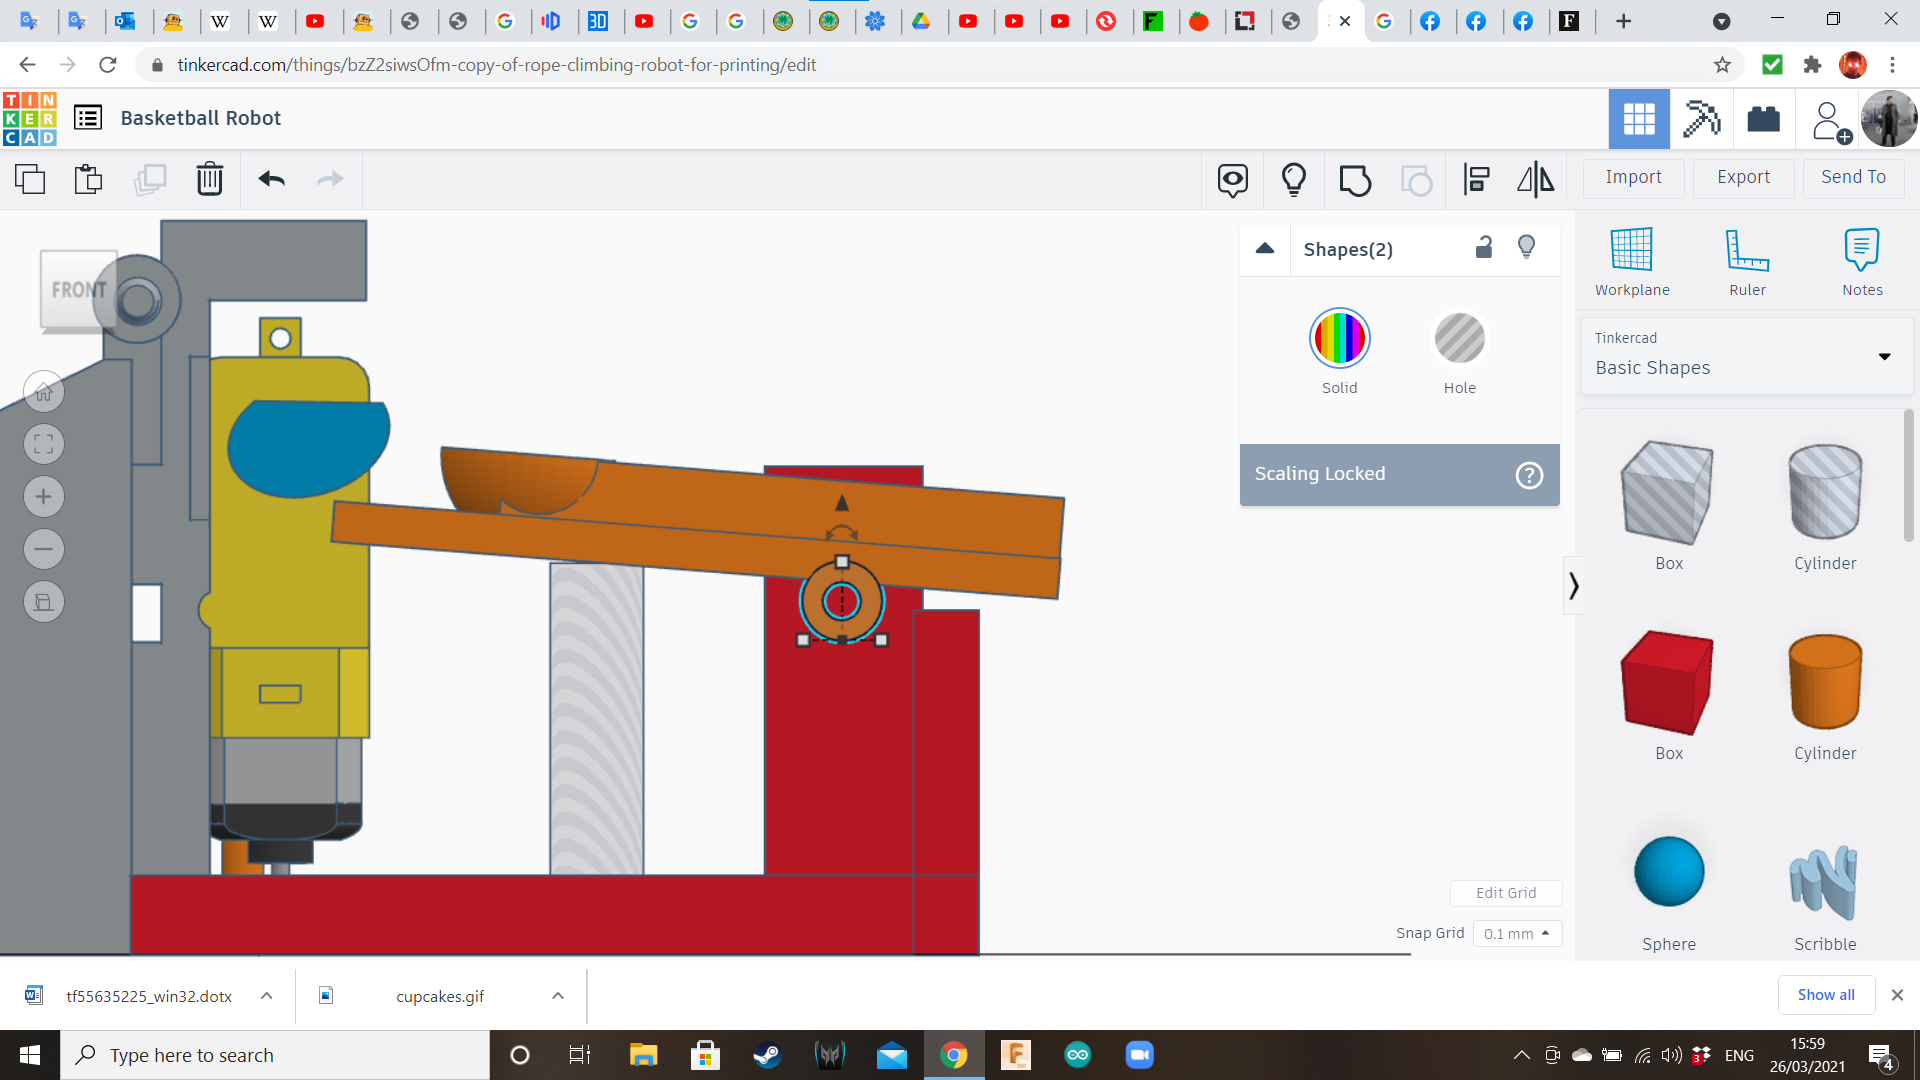
Task: Click the Edit Grid button
Action: pos(1506,893)
